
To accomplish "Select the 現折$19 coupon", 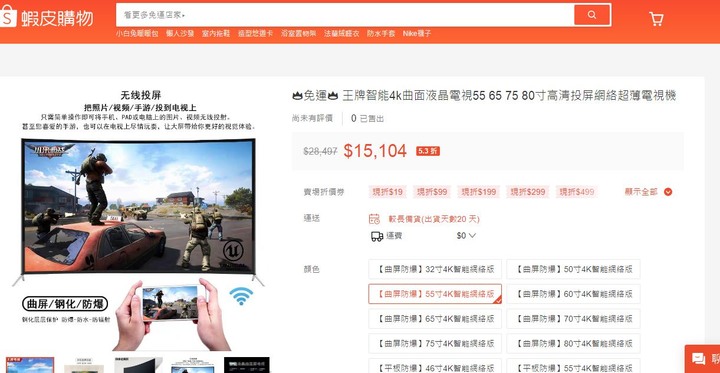I will point(387,192).
